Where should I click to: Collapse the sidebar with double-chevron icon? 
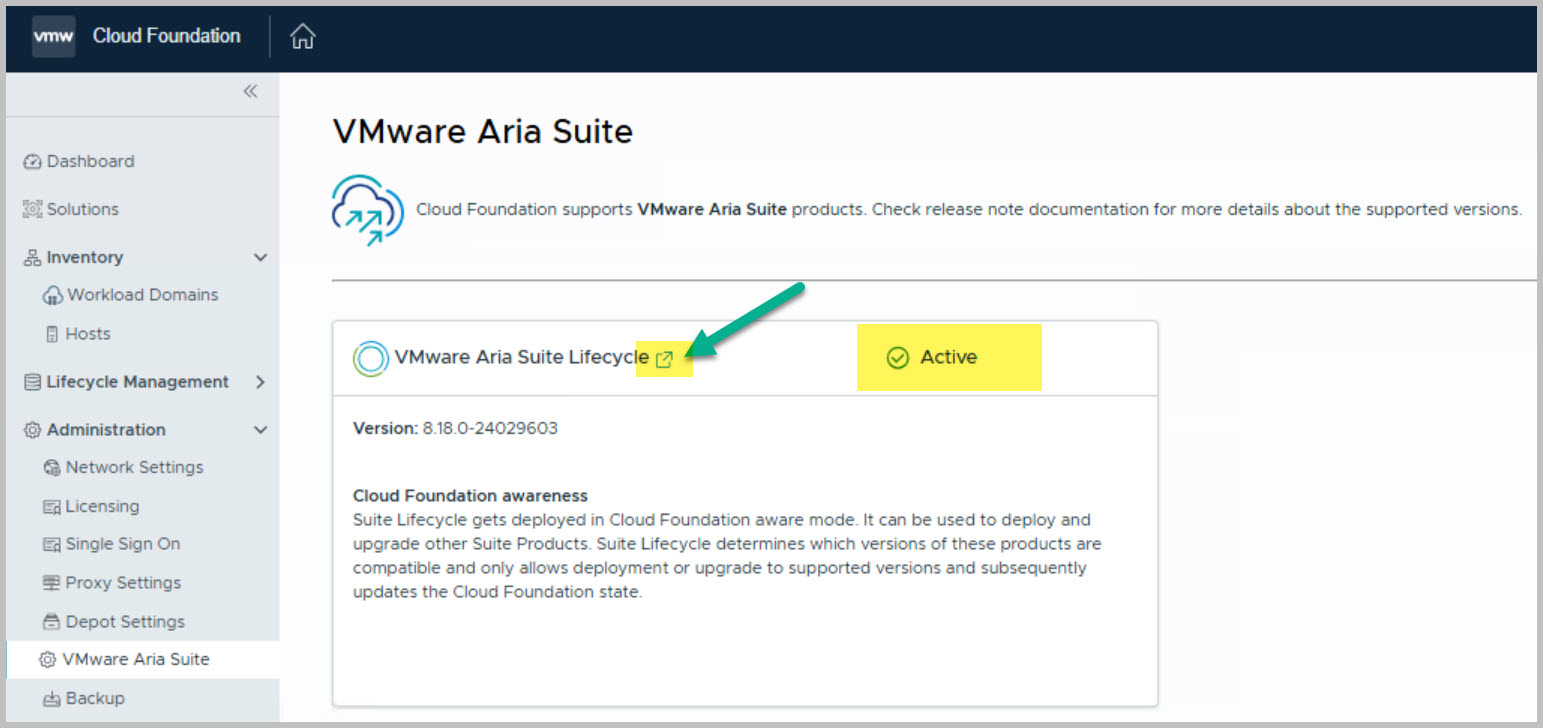click(x=250, y=92)
